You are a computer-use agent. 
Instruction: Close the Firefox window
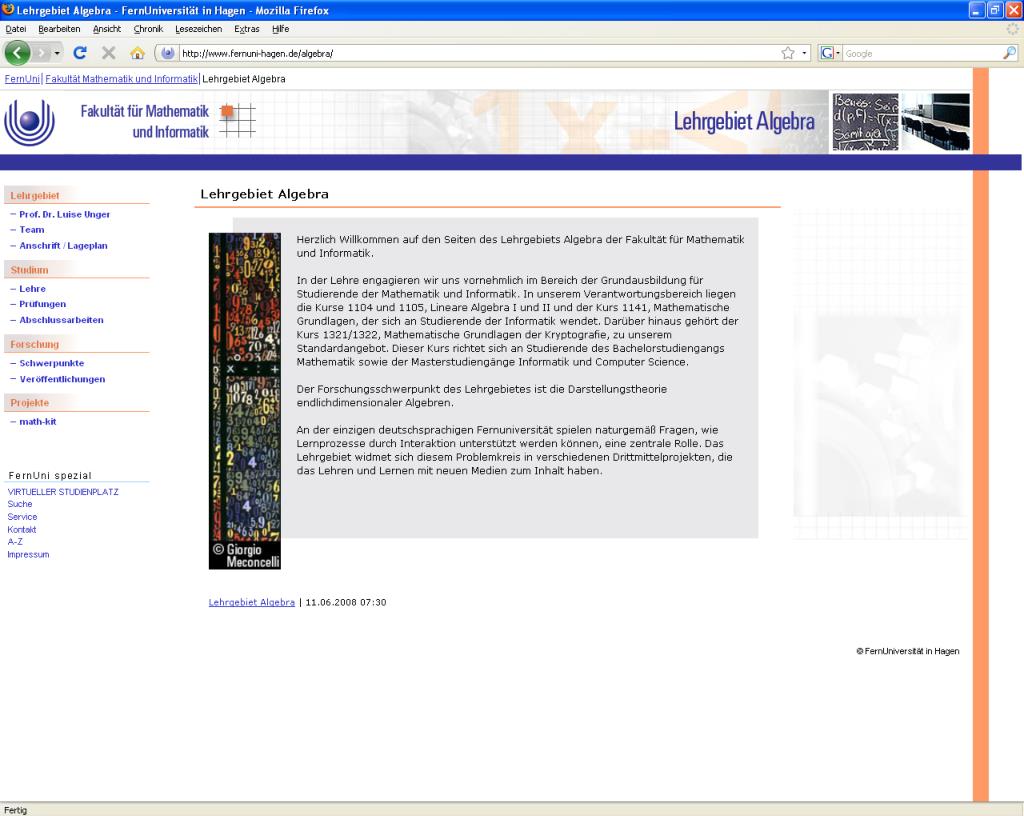pyautogui.click(x=1013, y=10)
